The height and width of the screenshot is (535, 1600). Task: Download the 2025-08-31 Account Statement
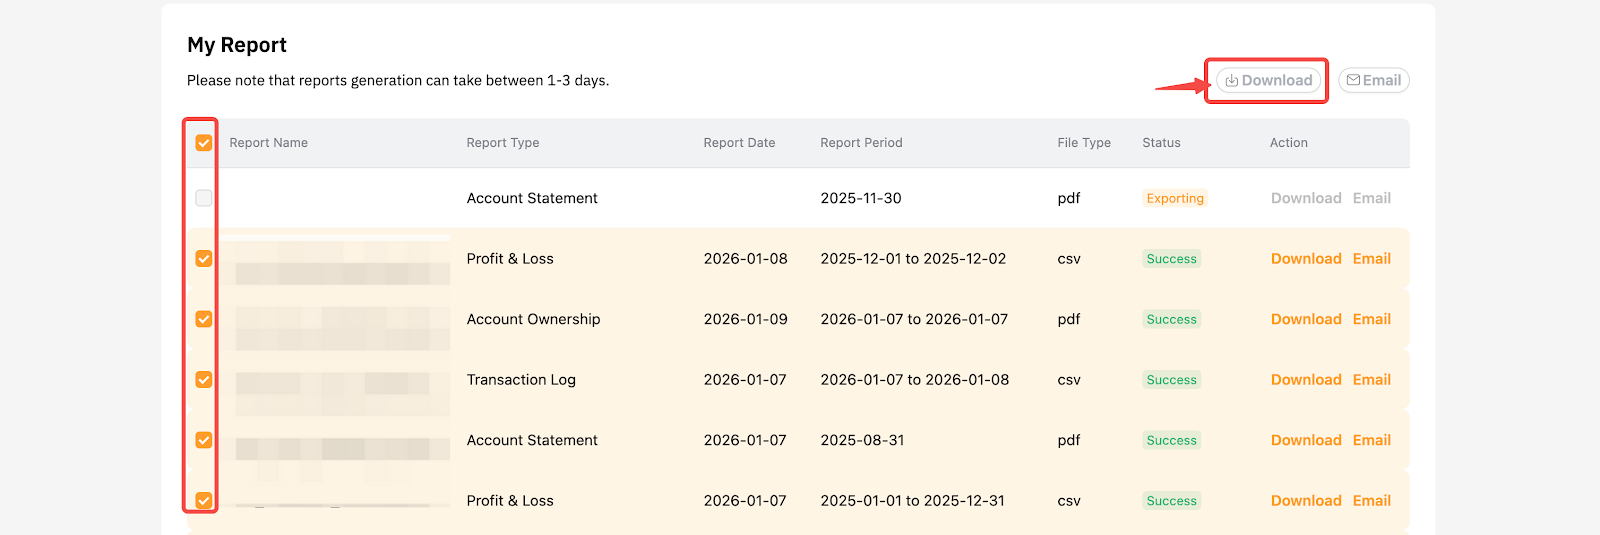(x=1305, y=440)
